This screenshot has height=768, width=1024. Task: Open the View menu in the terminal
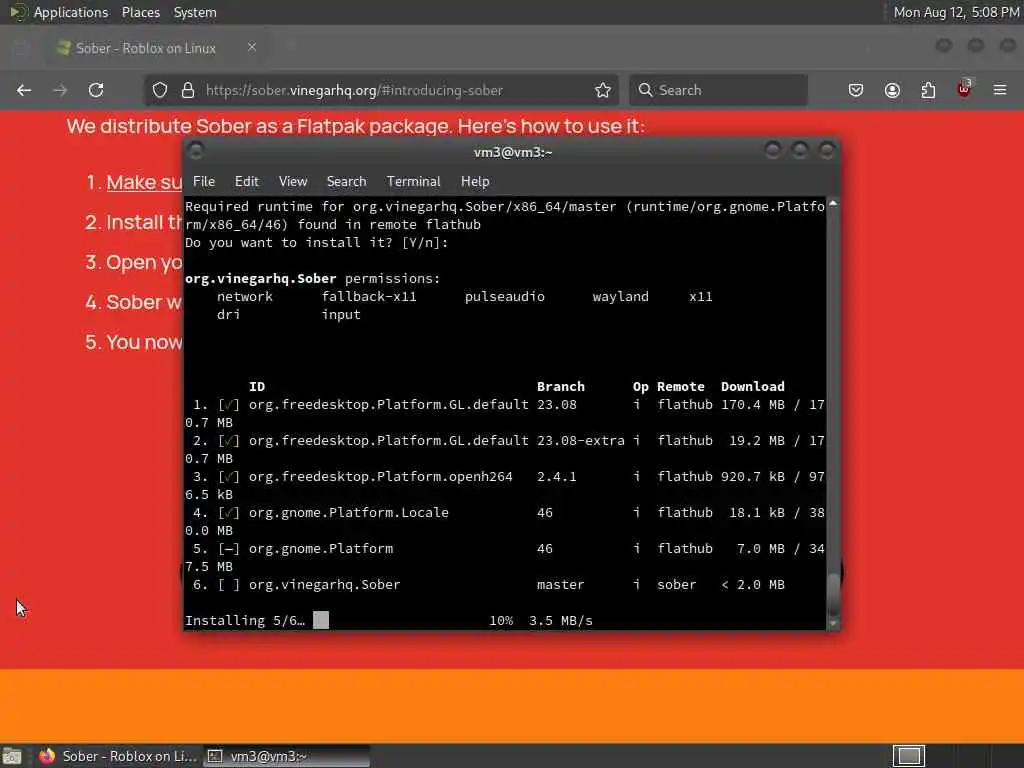[x=293, y=182]
